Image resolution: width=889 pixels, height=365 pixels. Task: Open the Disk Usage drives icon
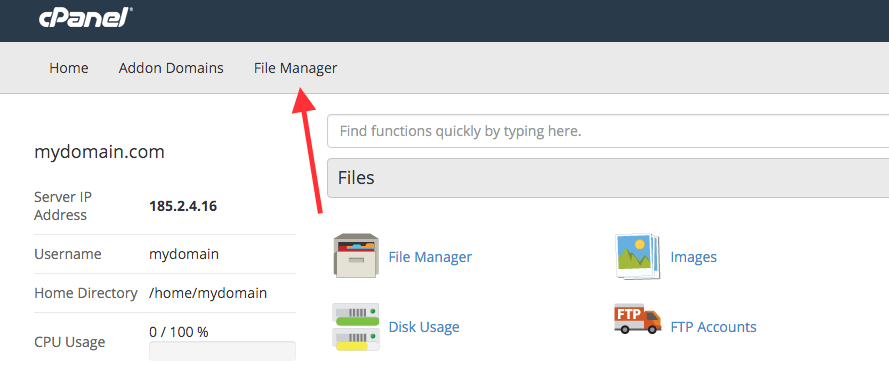click(356, 327)
